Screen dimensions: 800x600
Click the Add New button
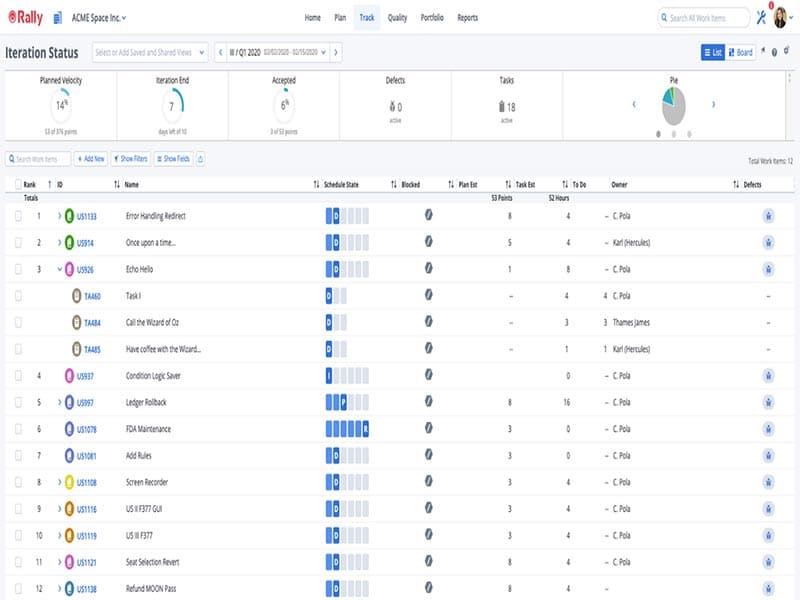[x=90, y=159]
